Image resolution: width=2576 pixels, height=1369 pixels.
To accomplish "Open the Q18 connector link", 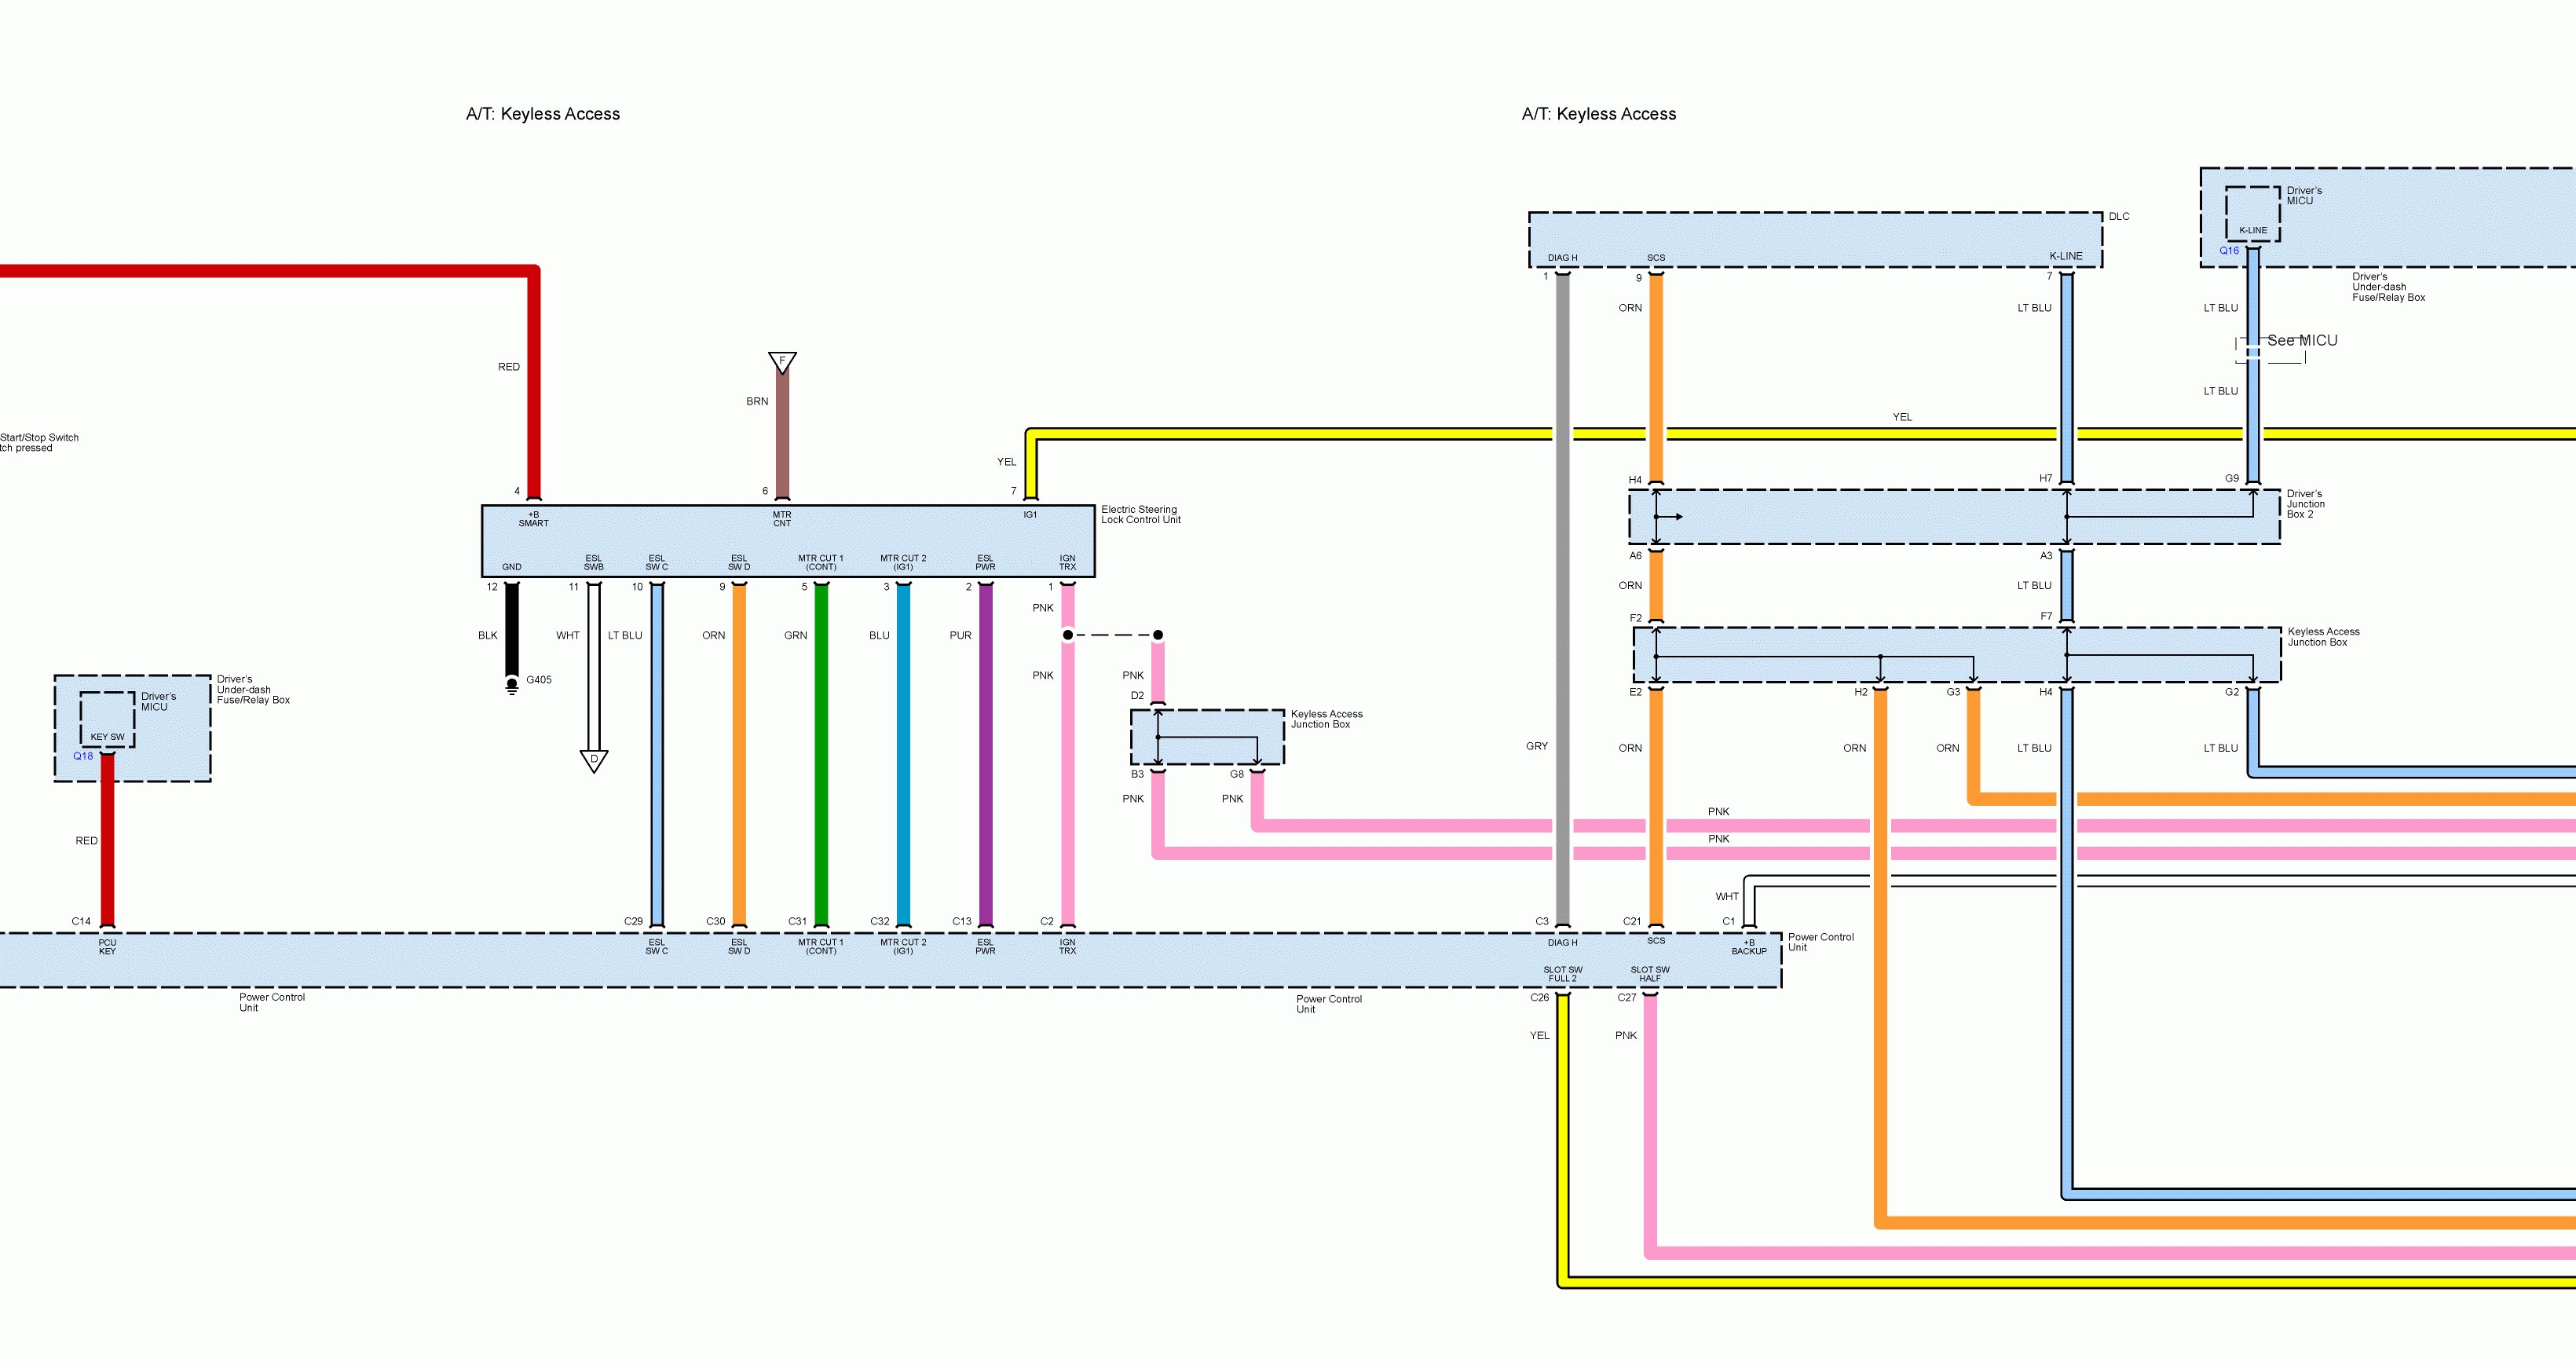I will tap(83, 756).
